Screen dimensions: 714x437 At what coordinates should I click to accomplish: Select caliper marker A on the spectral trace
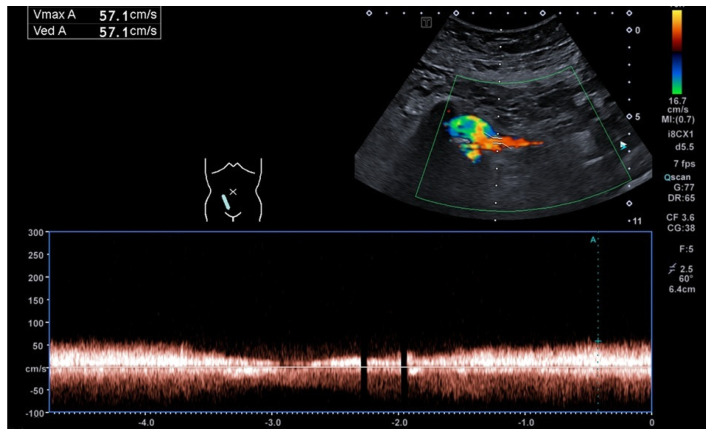[x=593, y=240]
